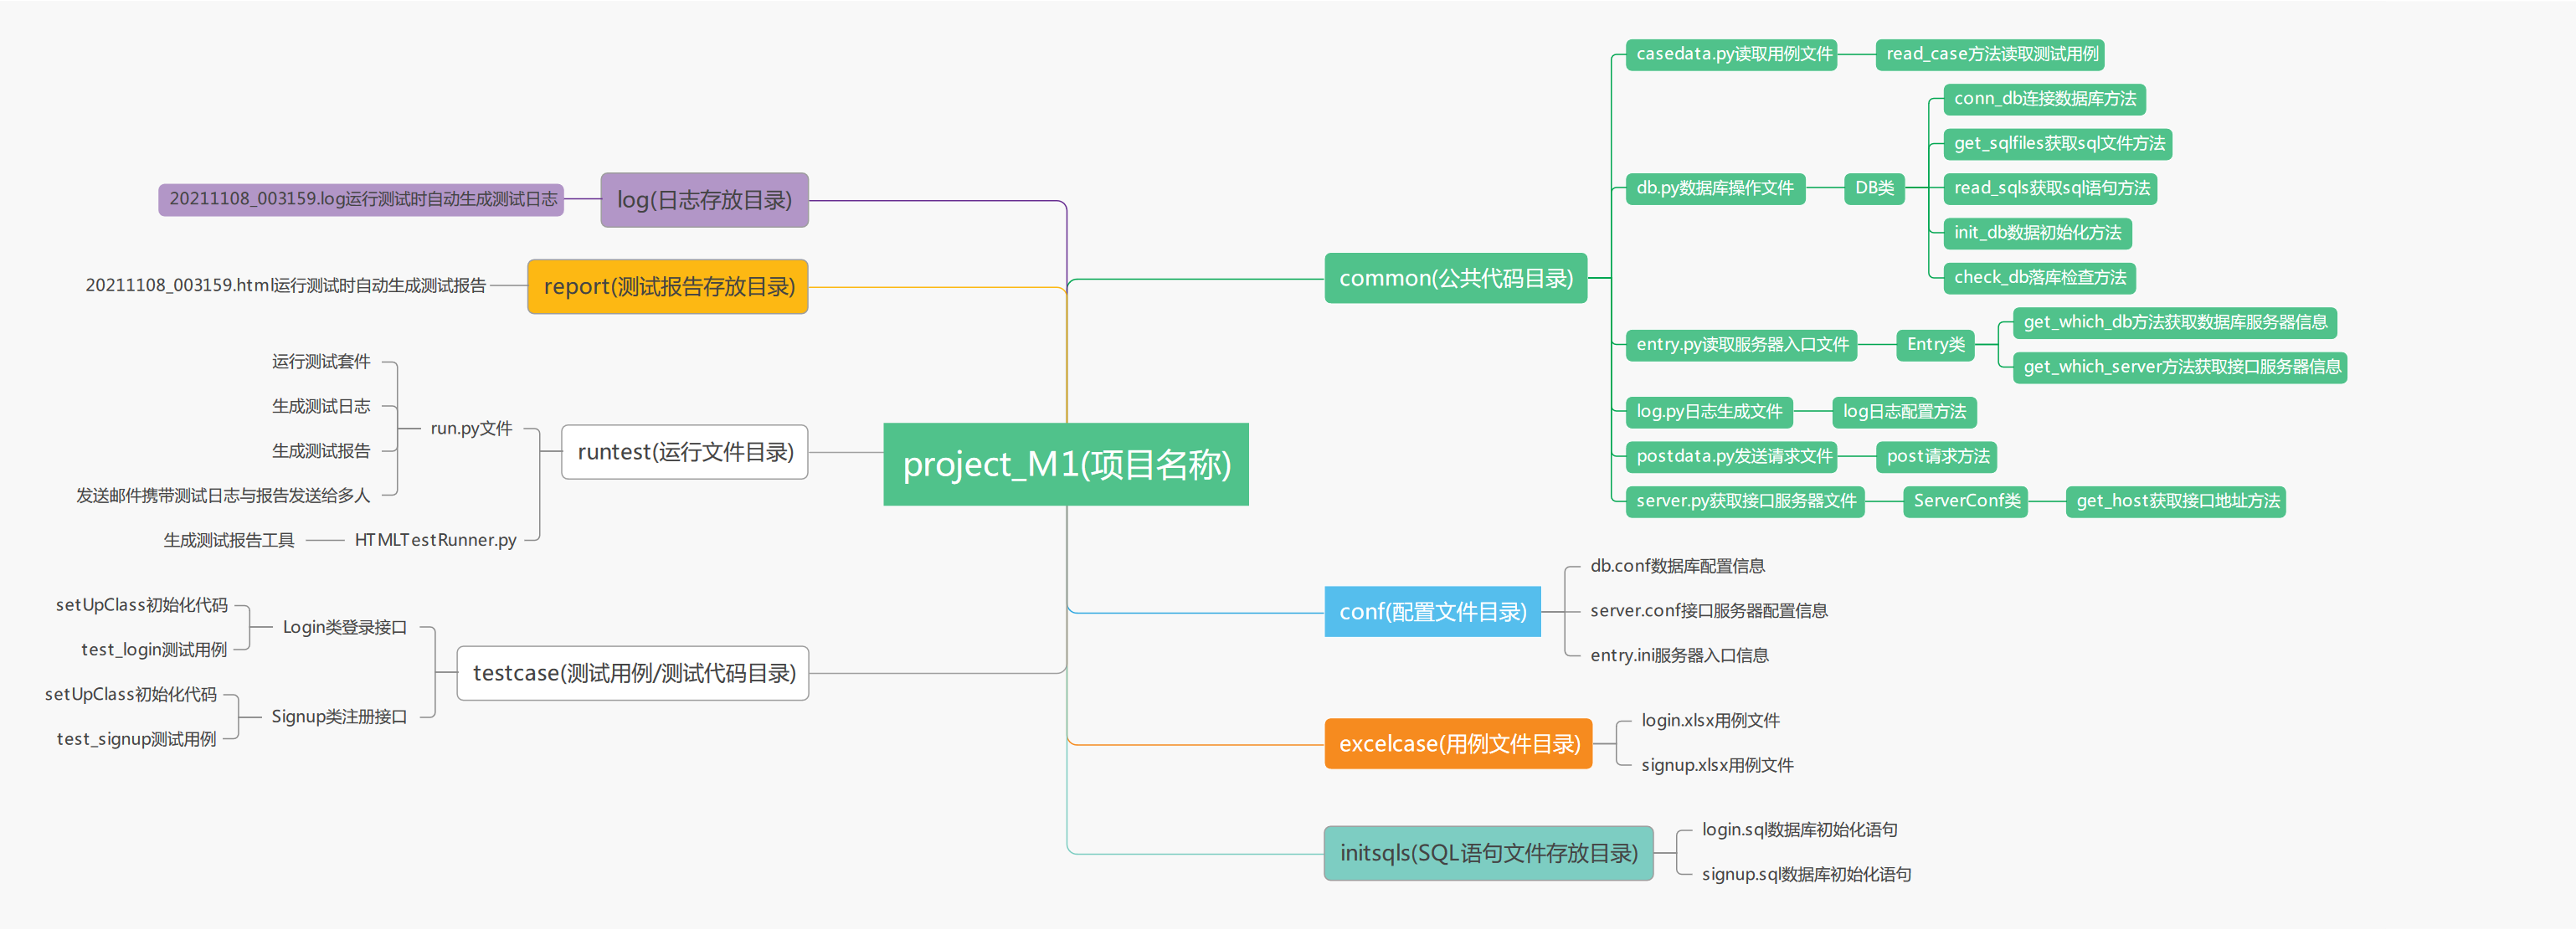Click the ServerConf类 node
2576x935 pixels.
pos(1966,501)
